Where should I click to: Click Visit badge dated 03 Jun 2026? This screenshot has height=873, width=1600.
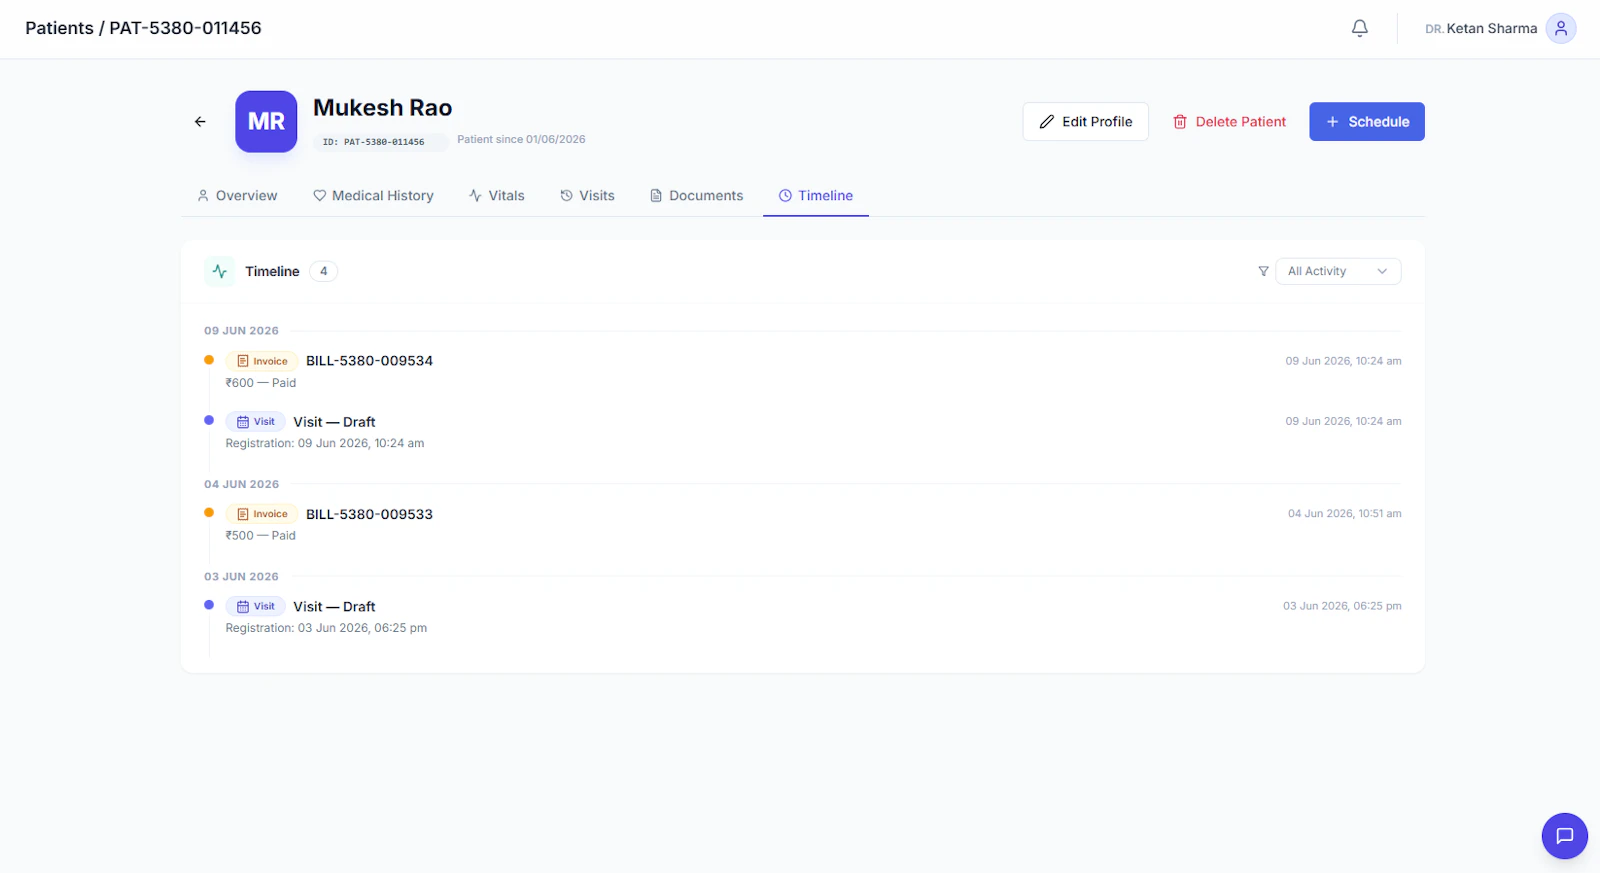[x=255, y=606]
